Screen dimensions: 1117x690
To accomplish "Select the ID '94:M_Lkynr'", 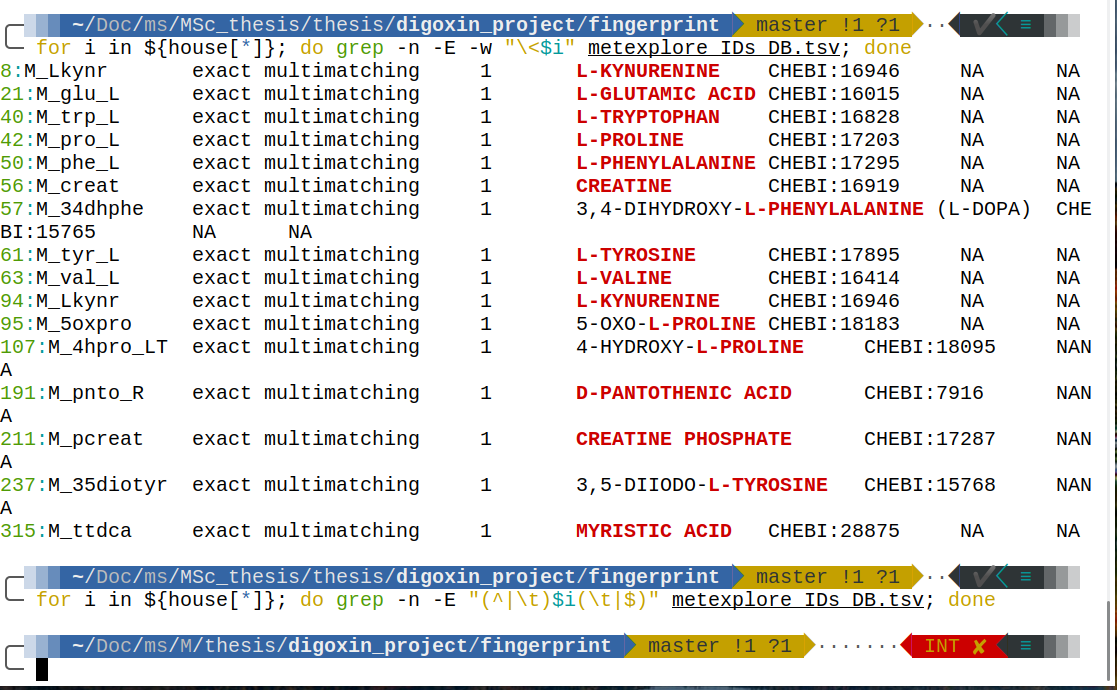I will (60, 301).
